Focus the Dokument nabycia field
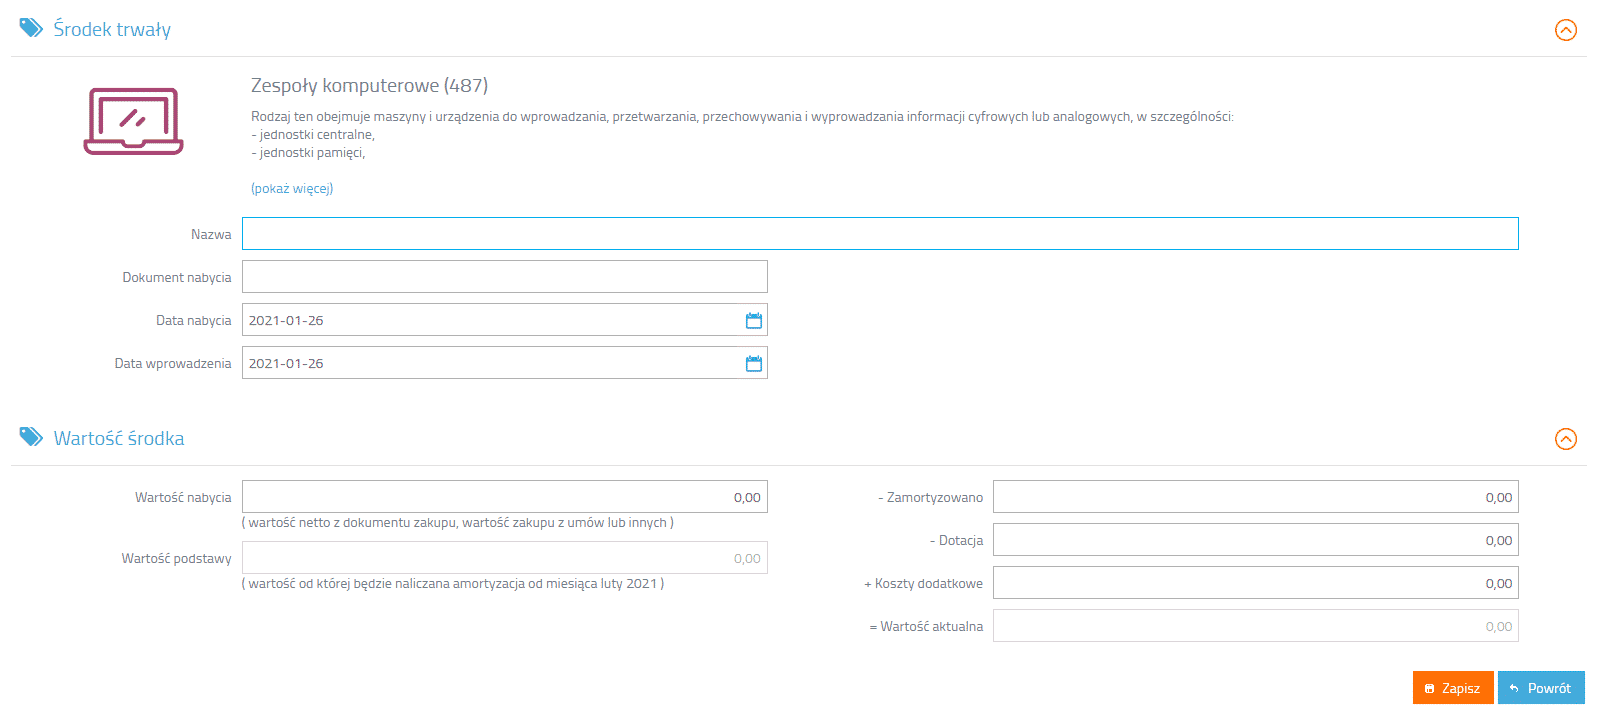The height and width of the screenshot is (706, 1609). coord(505,277)
